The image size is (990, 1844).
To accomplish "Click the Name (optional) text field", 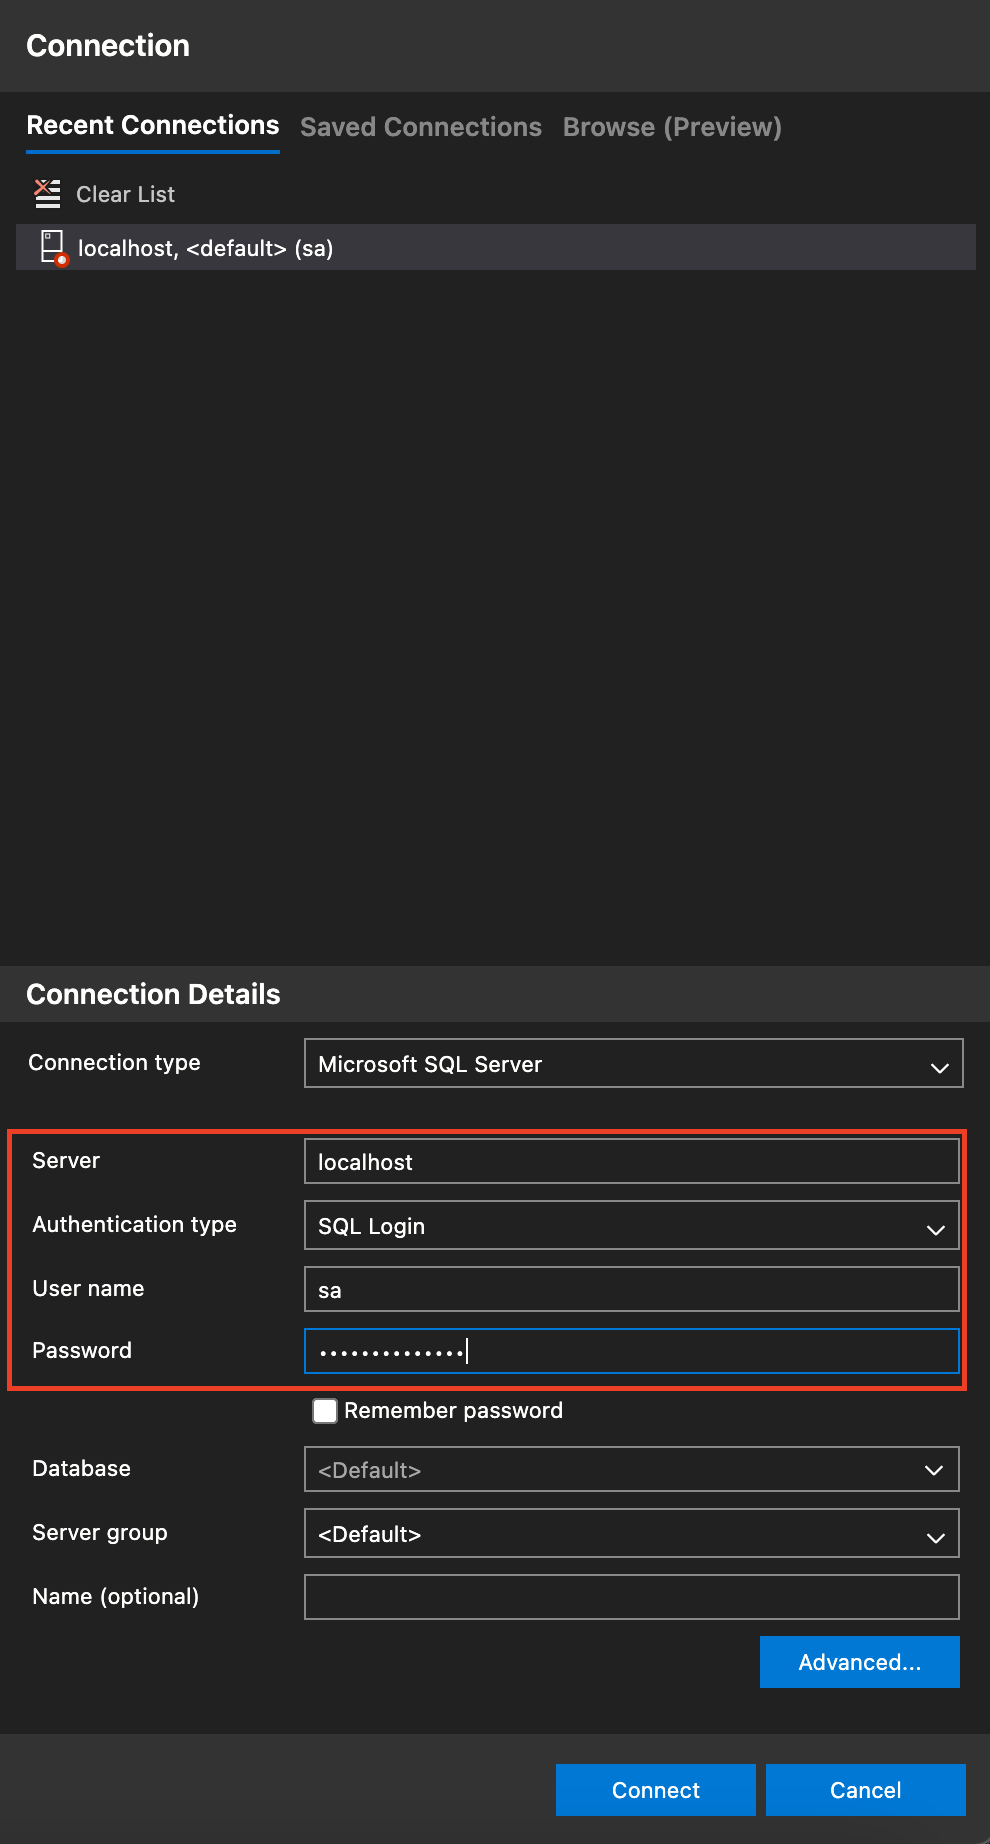I will click(x=631, y=1597).
